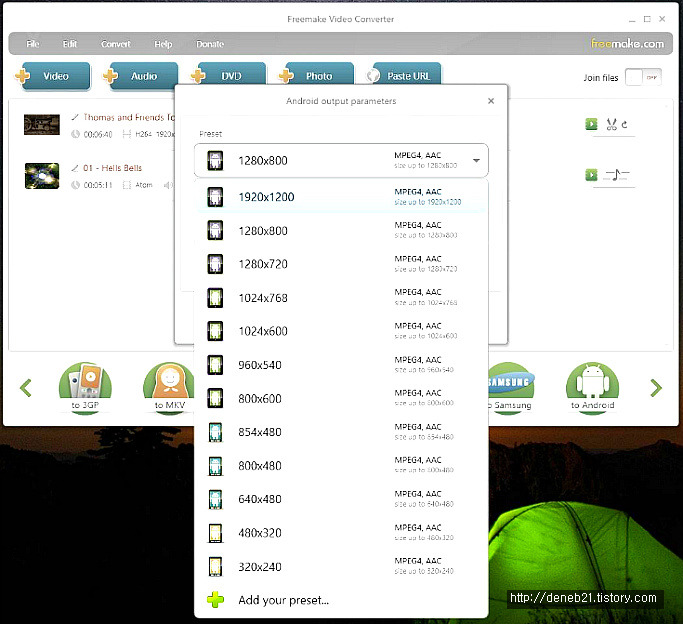This screenshot has height=624, width=683.
Task: Convert to Android format
Action: pyautogui.click(x=592, y=387)
